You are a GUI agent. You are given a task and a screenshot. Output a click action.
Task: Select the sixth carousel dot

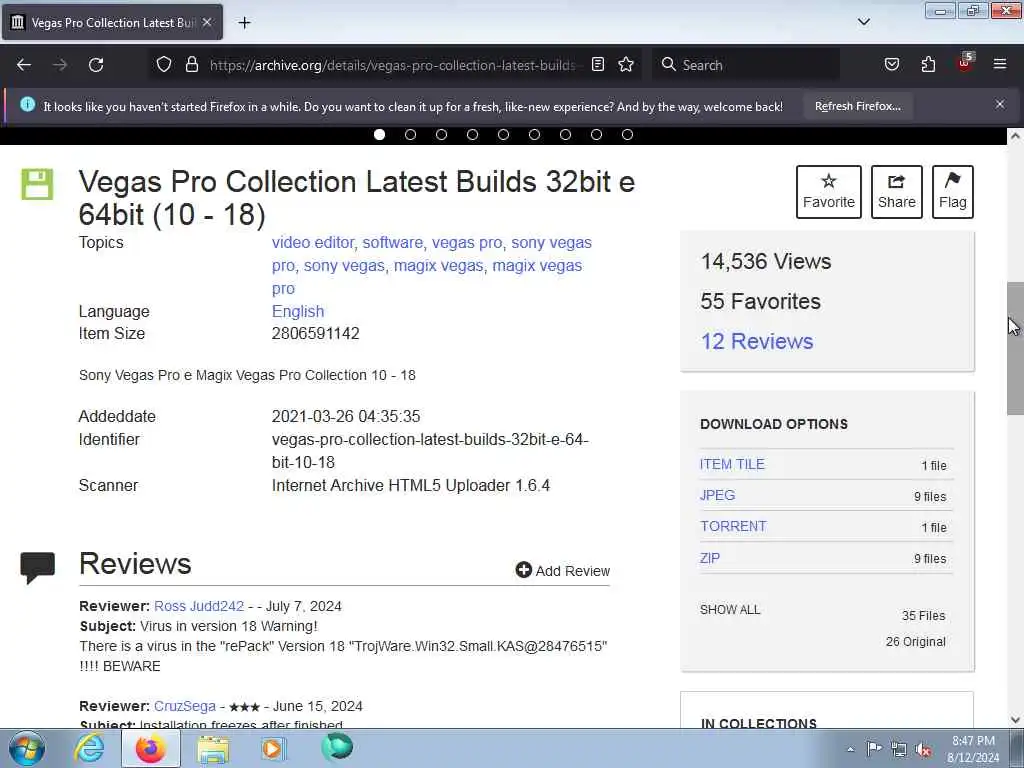tap(534, 135)
